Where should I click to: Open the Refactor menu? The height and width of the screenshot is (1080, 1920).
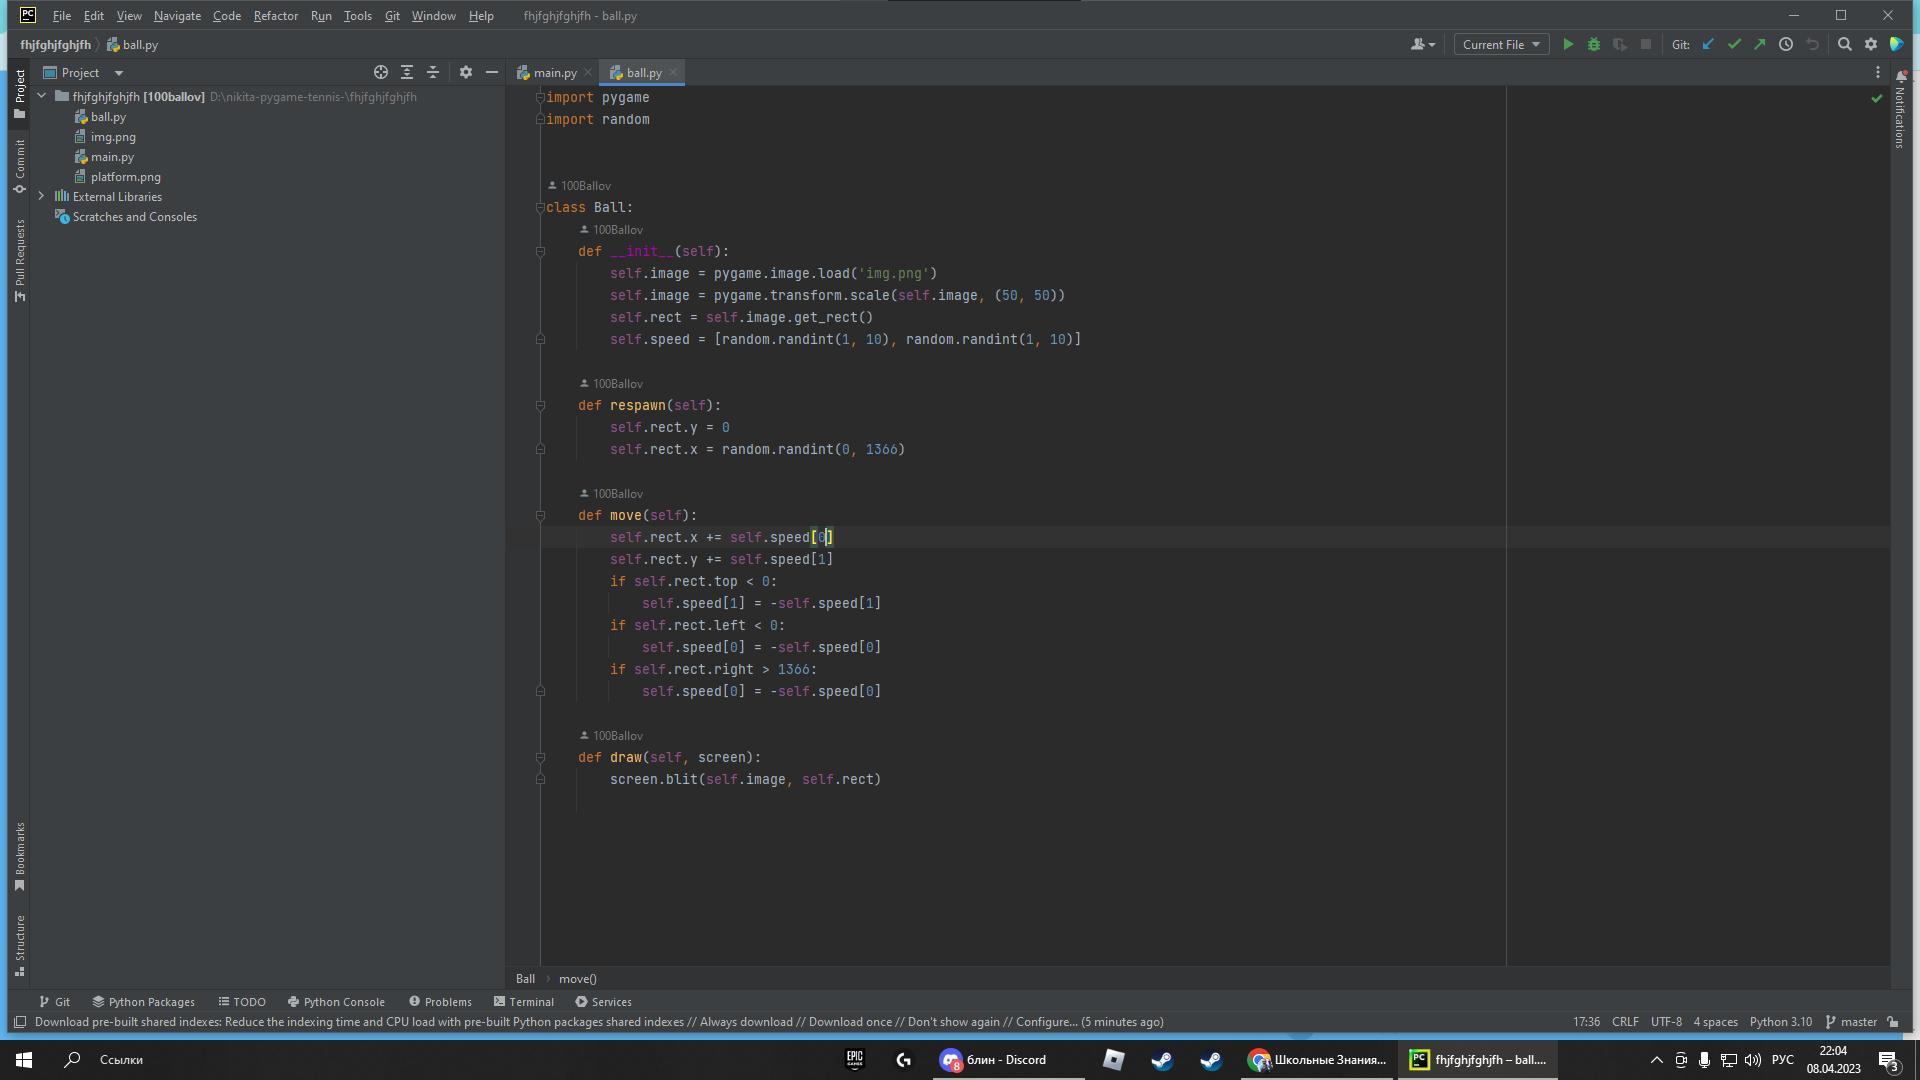pyautogui.click(x=275, y=16)
